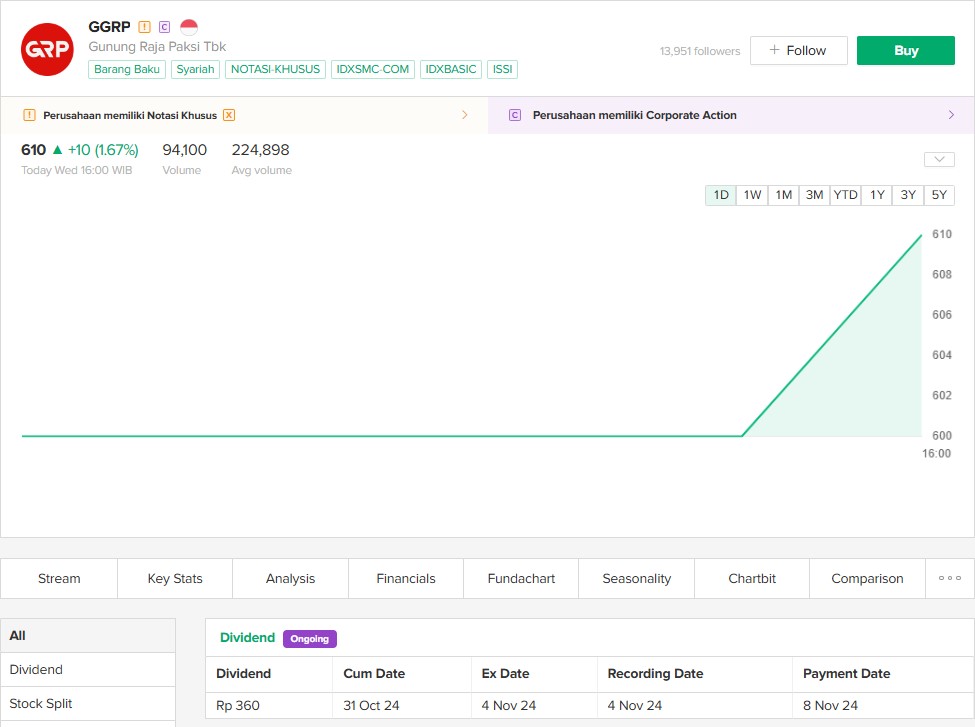Image resolution: width=975 pixels, height=727 pixels.
Task: Click the purple corporate action icon beside GGRP
Action: 165,27
